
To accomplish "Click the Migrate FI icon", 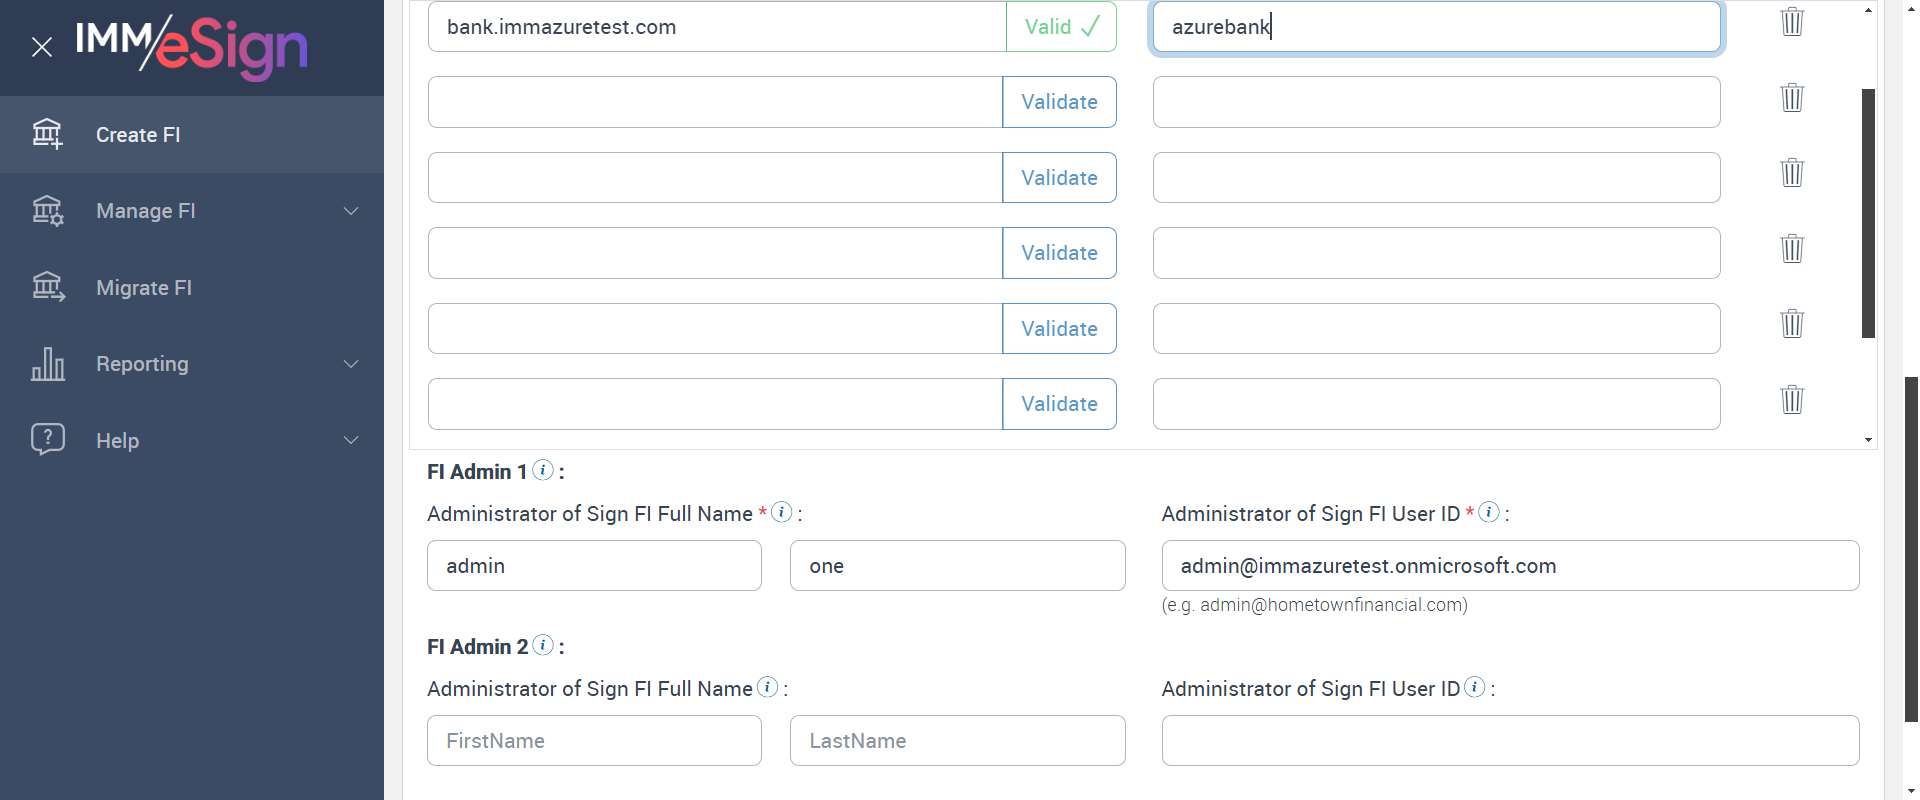I will coord(47,288).
